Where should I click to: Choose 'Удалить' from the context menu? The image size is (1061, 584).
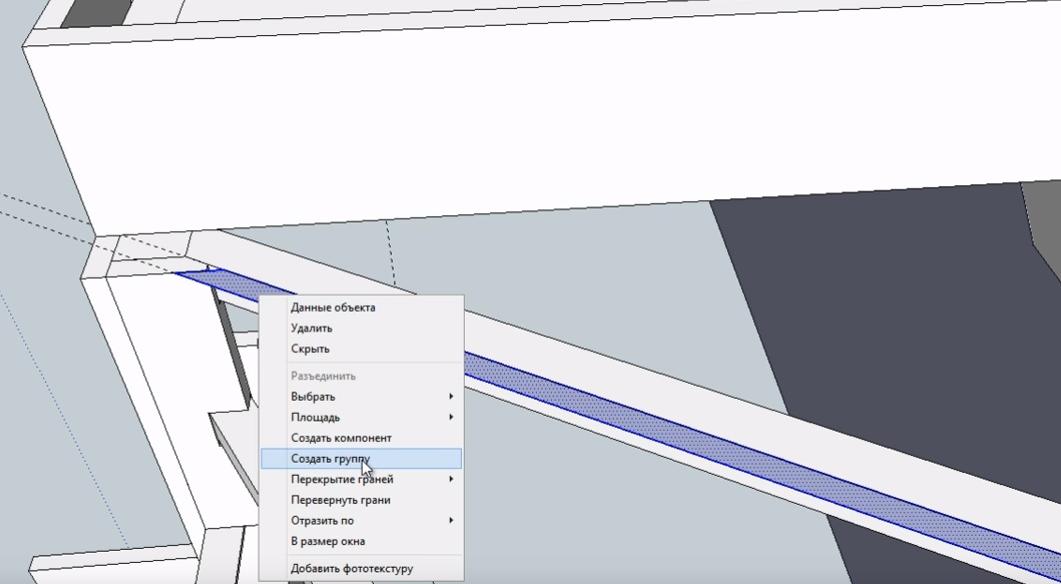click(x=311, y=328)
